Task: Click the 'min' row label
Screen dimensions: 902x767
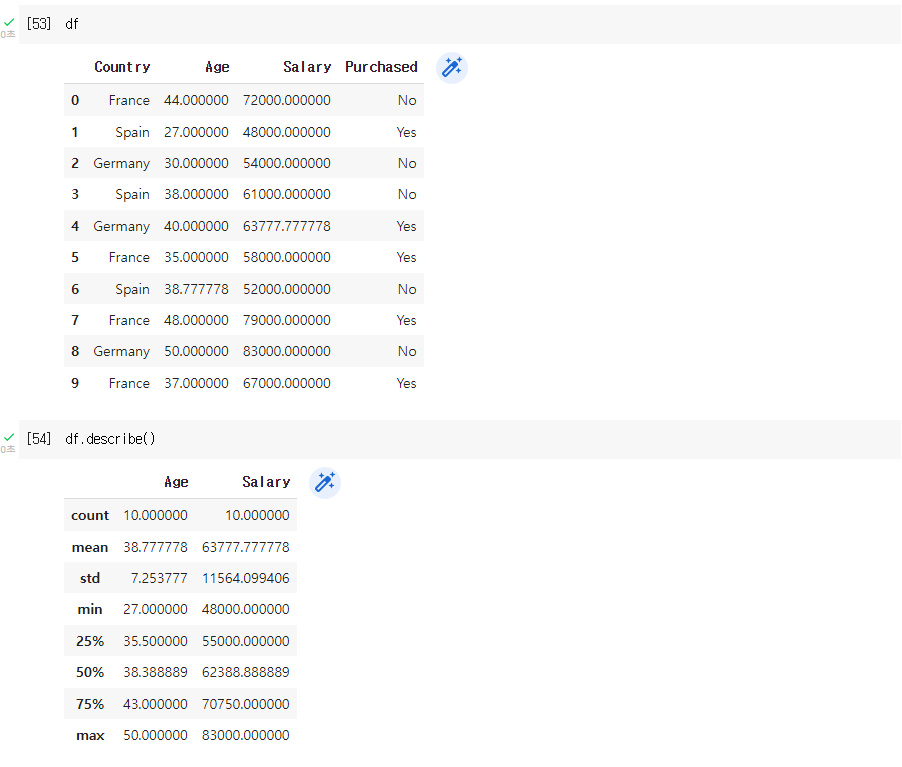Action: tap(90, 610)
